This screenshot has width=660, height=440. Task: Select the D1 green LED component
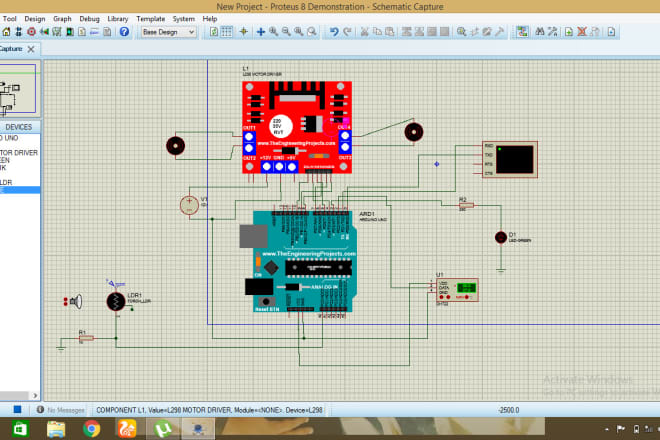[500, 237]
